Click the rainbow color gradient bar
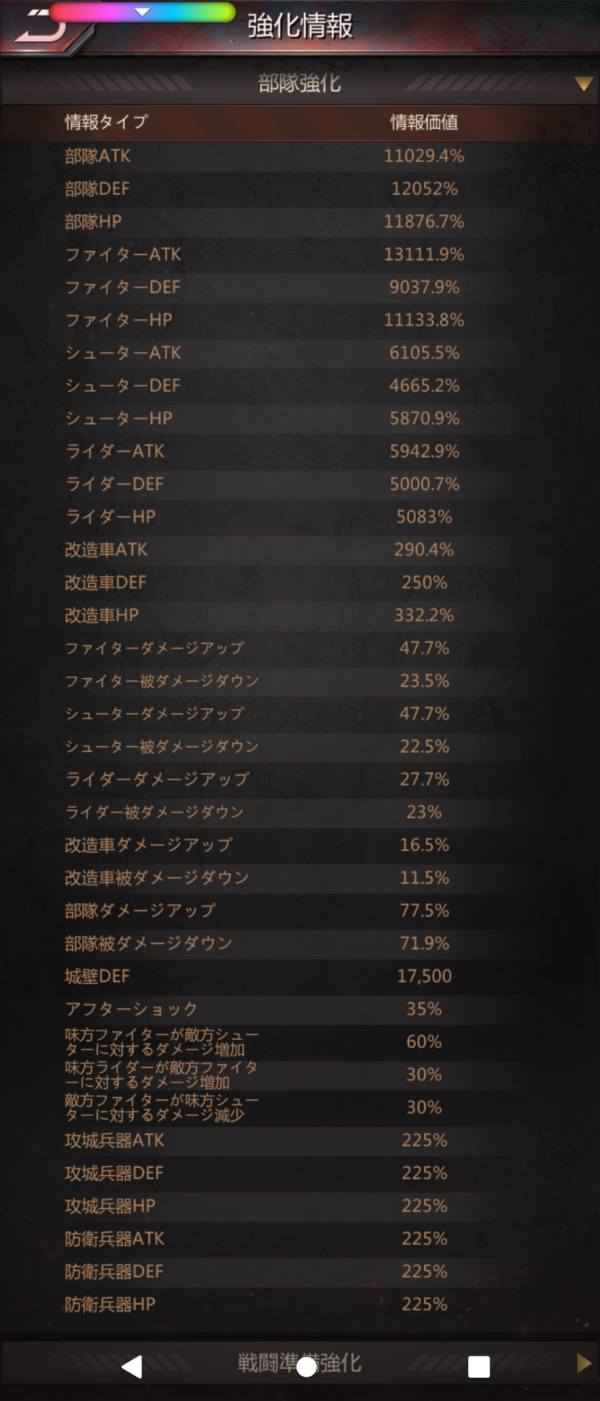This screenshot has width=600, height=1401. tap(142, 12)
